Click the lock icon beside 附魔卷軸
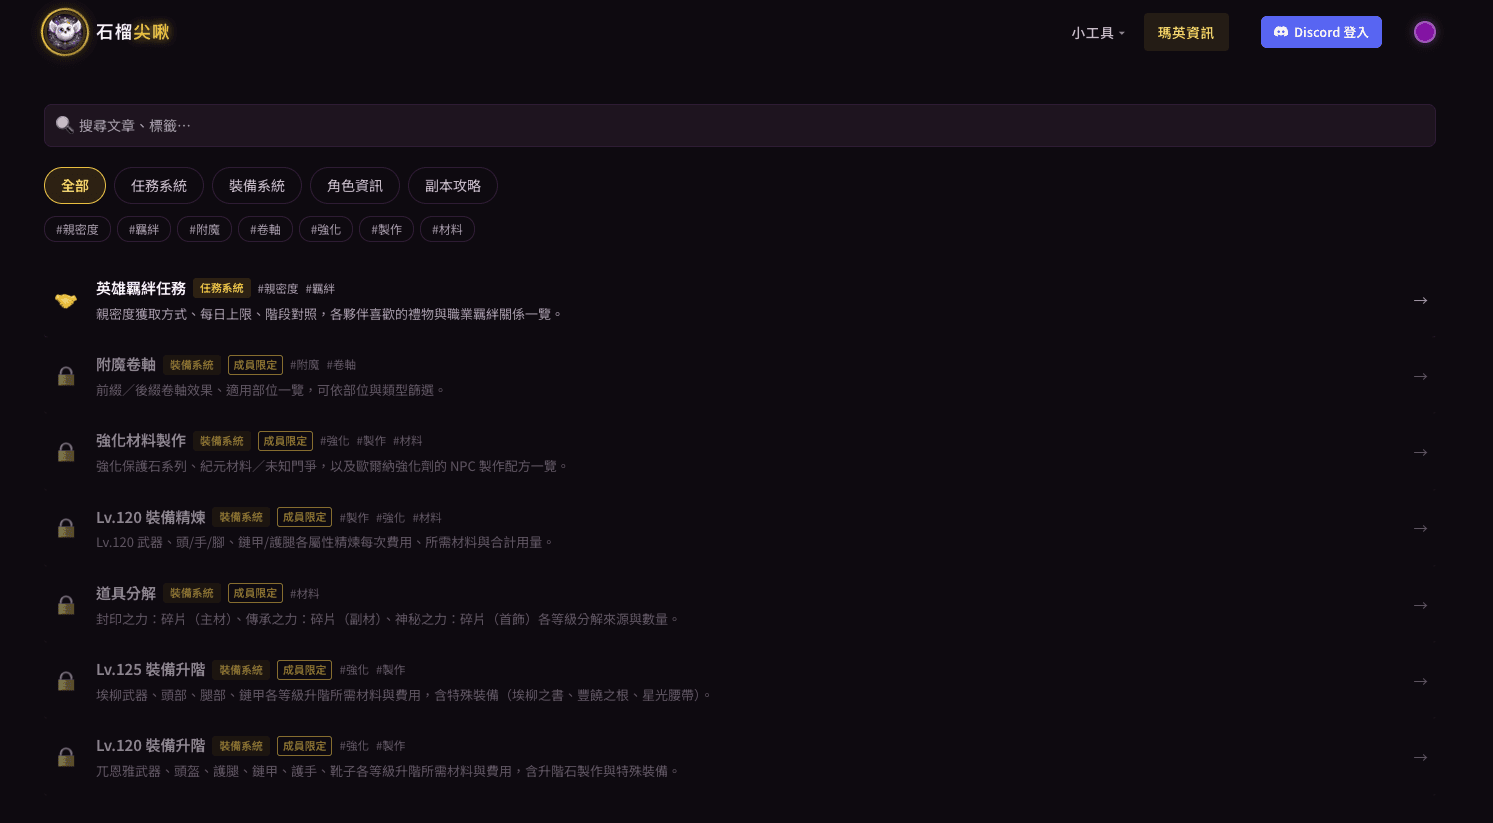The image size is (1493, 823). [x=66, y=376]
